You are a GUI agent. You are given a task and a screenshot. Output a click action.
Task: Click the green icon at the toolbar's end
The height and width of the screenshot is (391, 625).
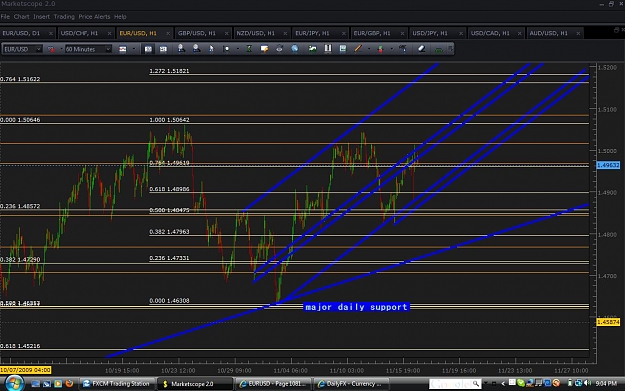click(438, 49)
